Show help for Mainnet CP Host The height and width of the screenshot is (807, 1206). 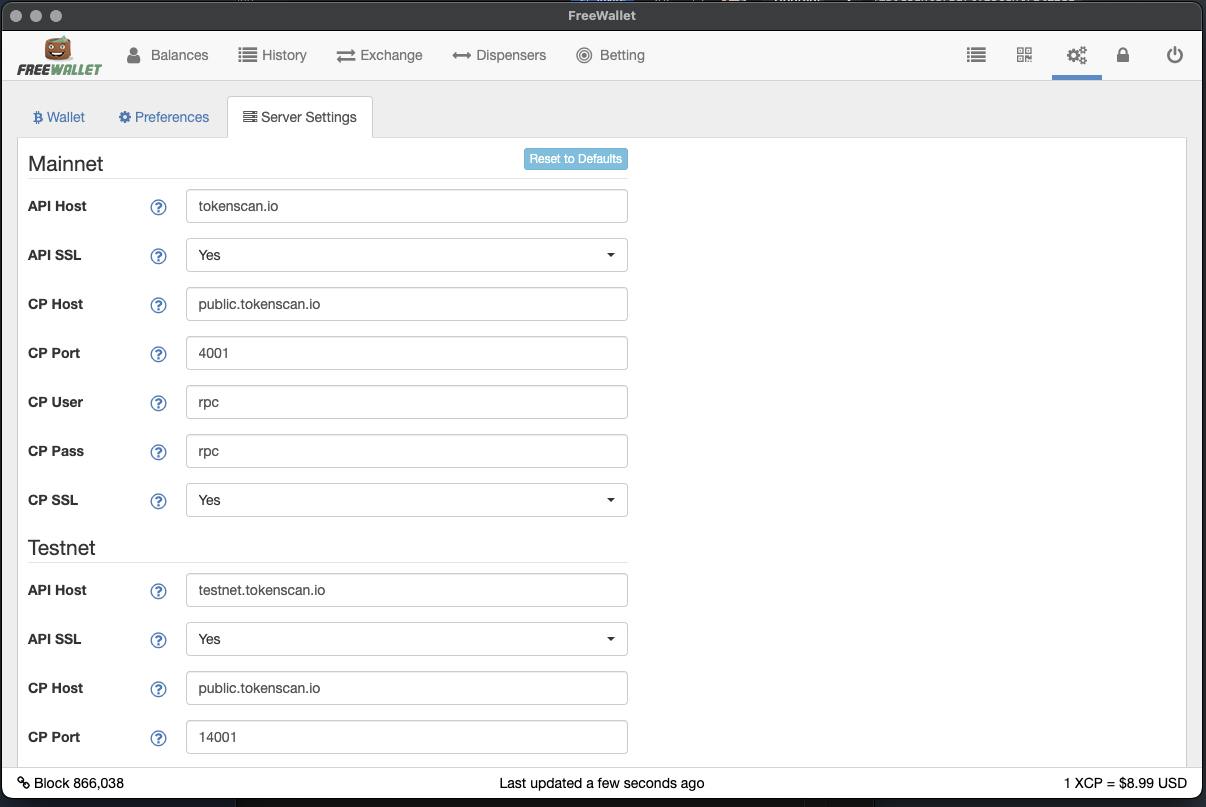click(158, 305)
